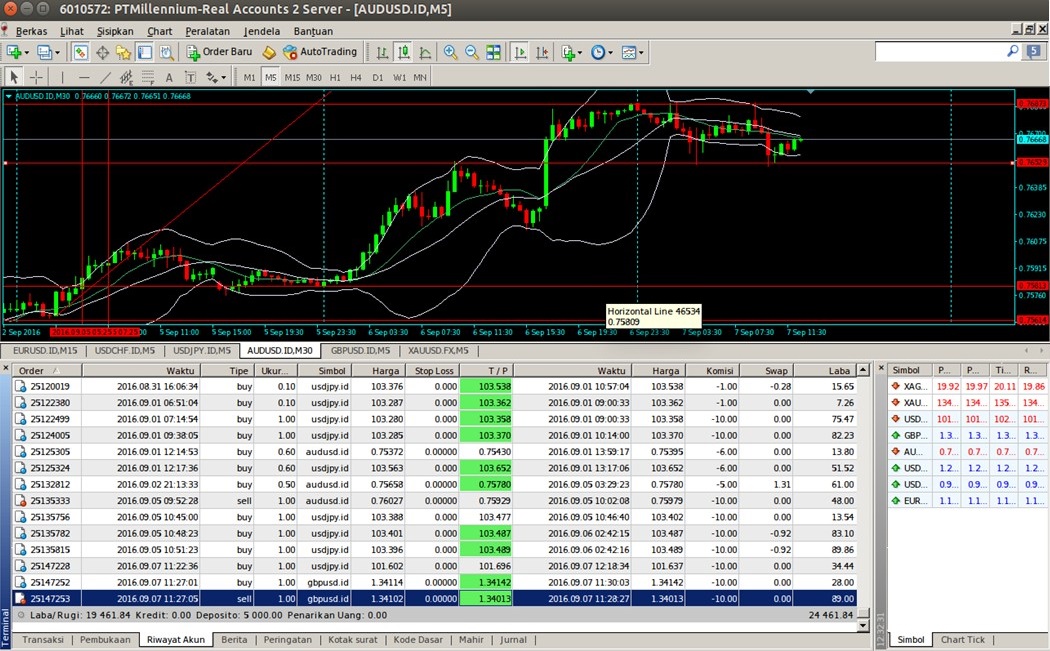Open the Sisipkan menu

[x=115, y=31]
